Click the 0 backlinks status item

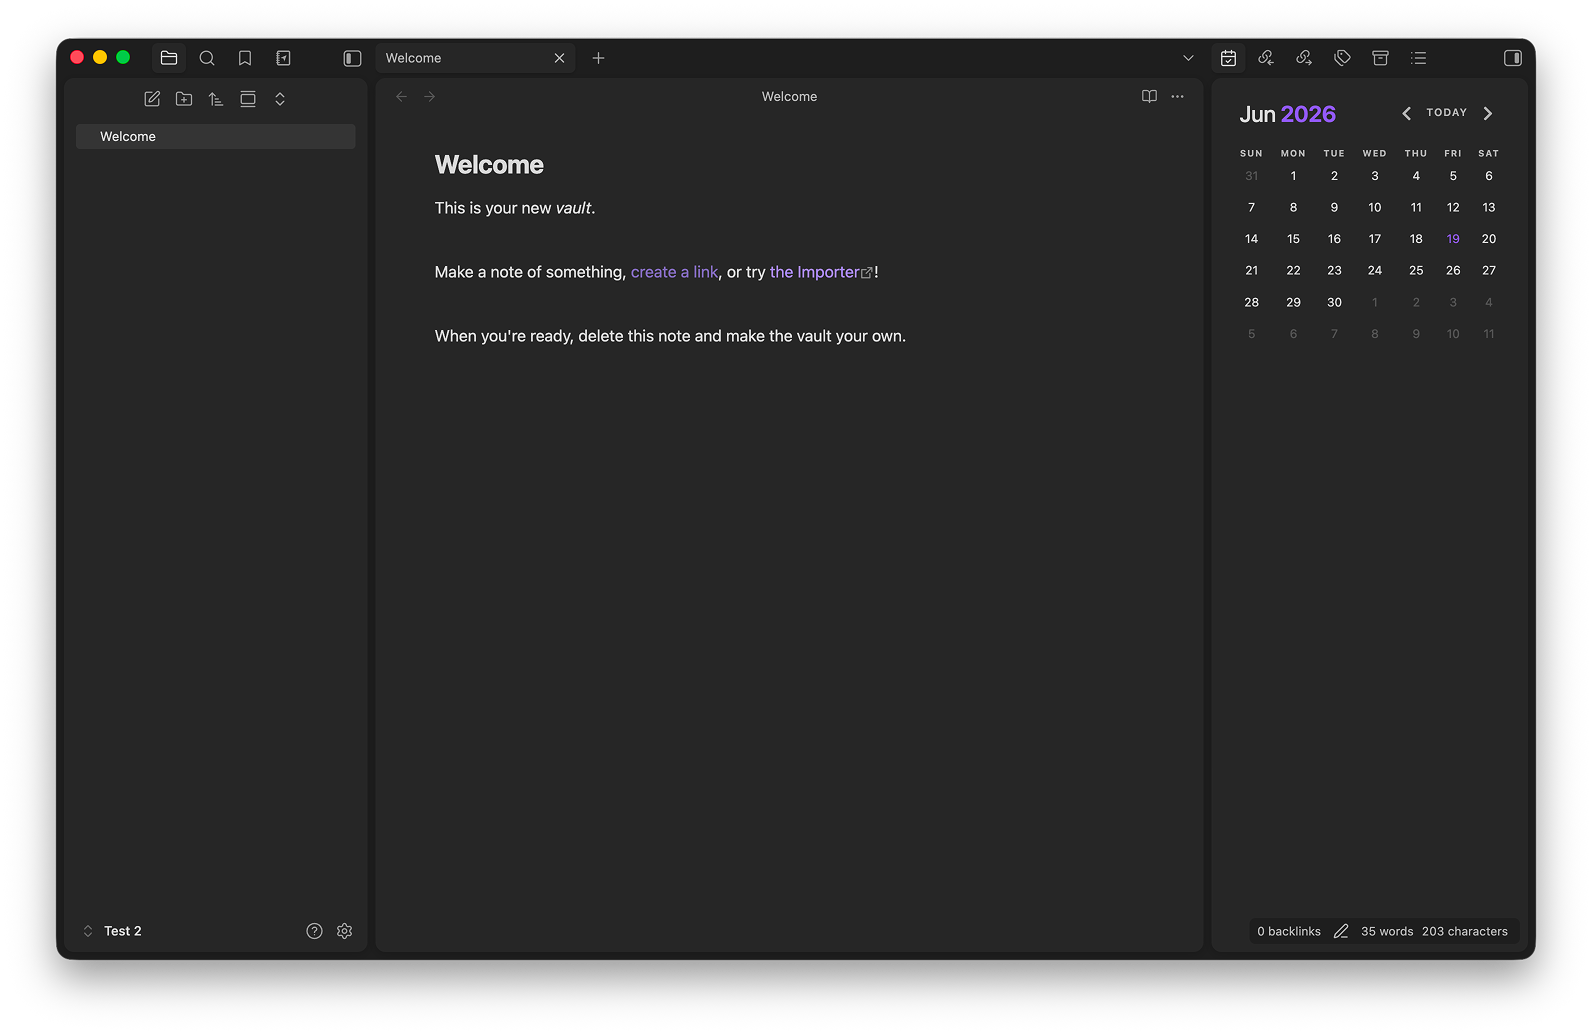click(x=1288, y=931)
